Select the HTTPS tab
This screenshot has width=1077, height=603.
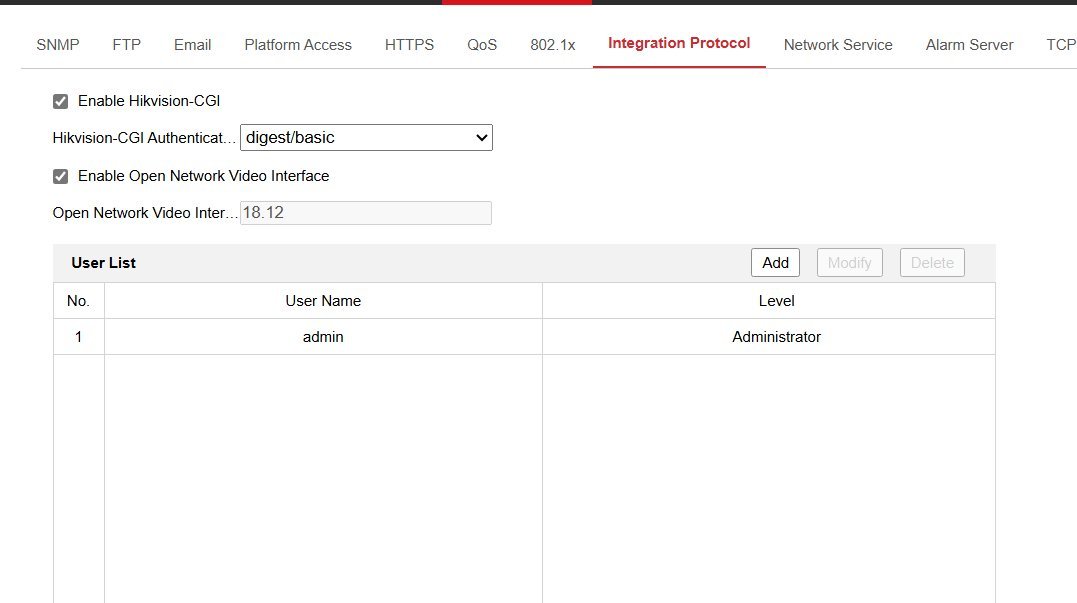[x=409, y=45]
